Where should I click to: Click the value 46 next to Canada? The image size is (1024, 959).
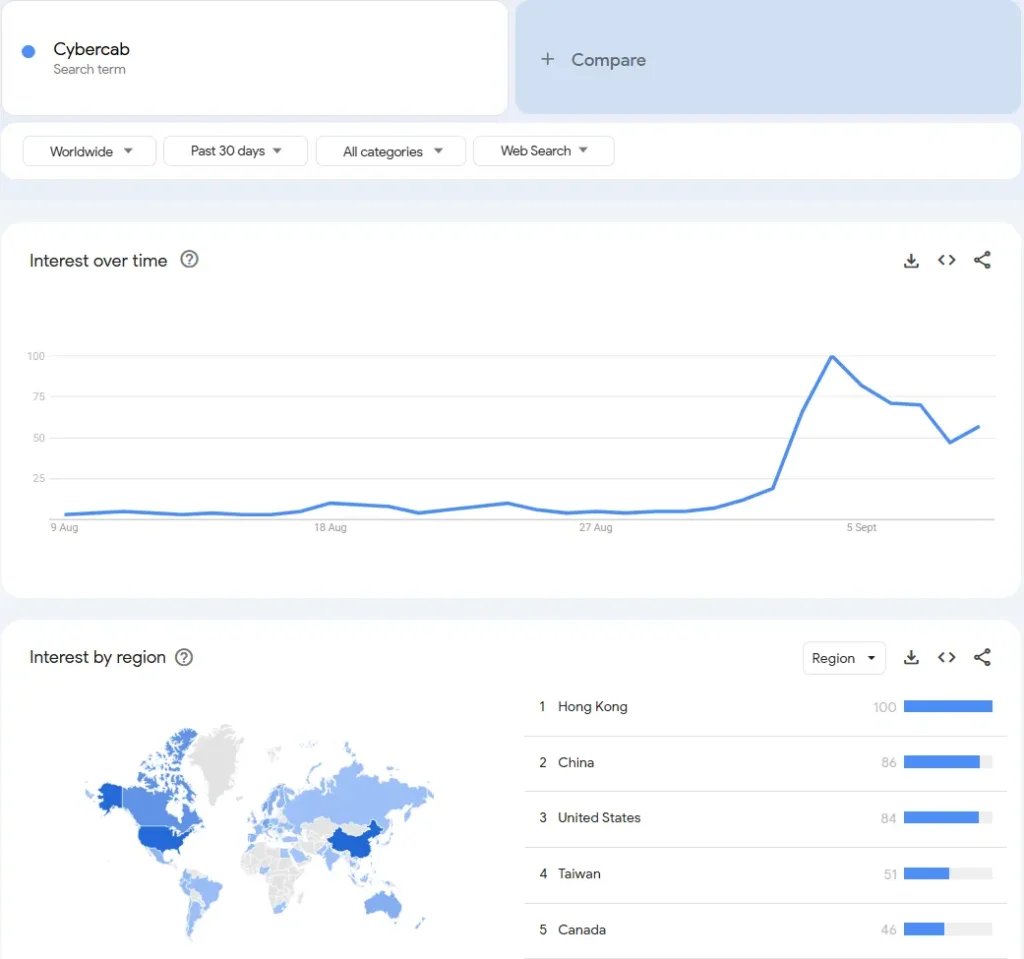tap(888, 930)
